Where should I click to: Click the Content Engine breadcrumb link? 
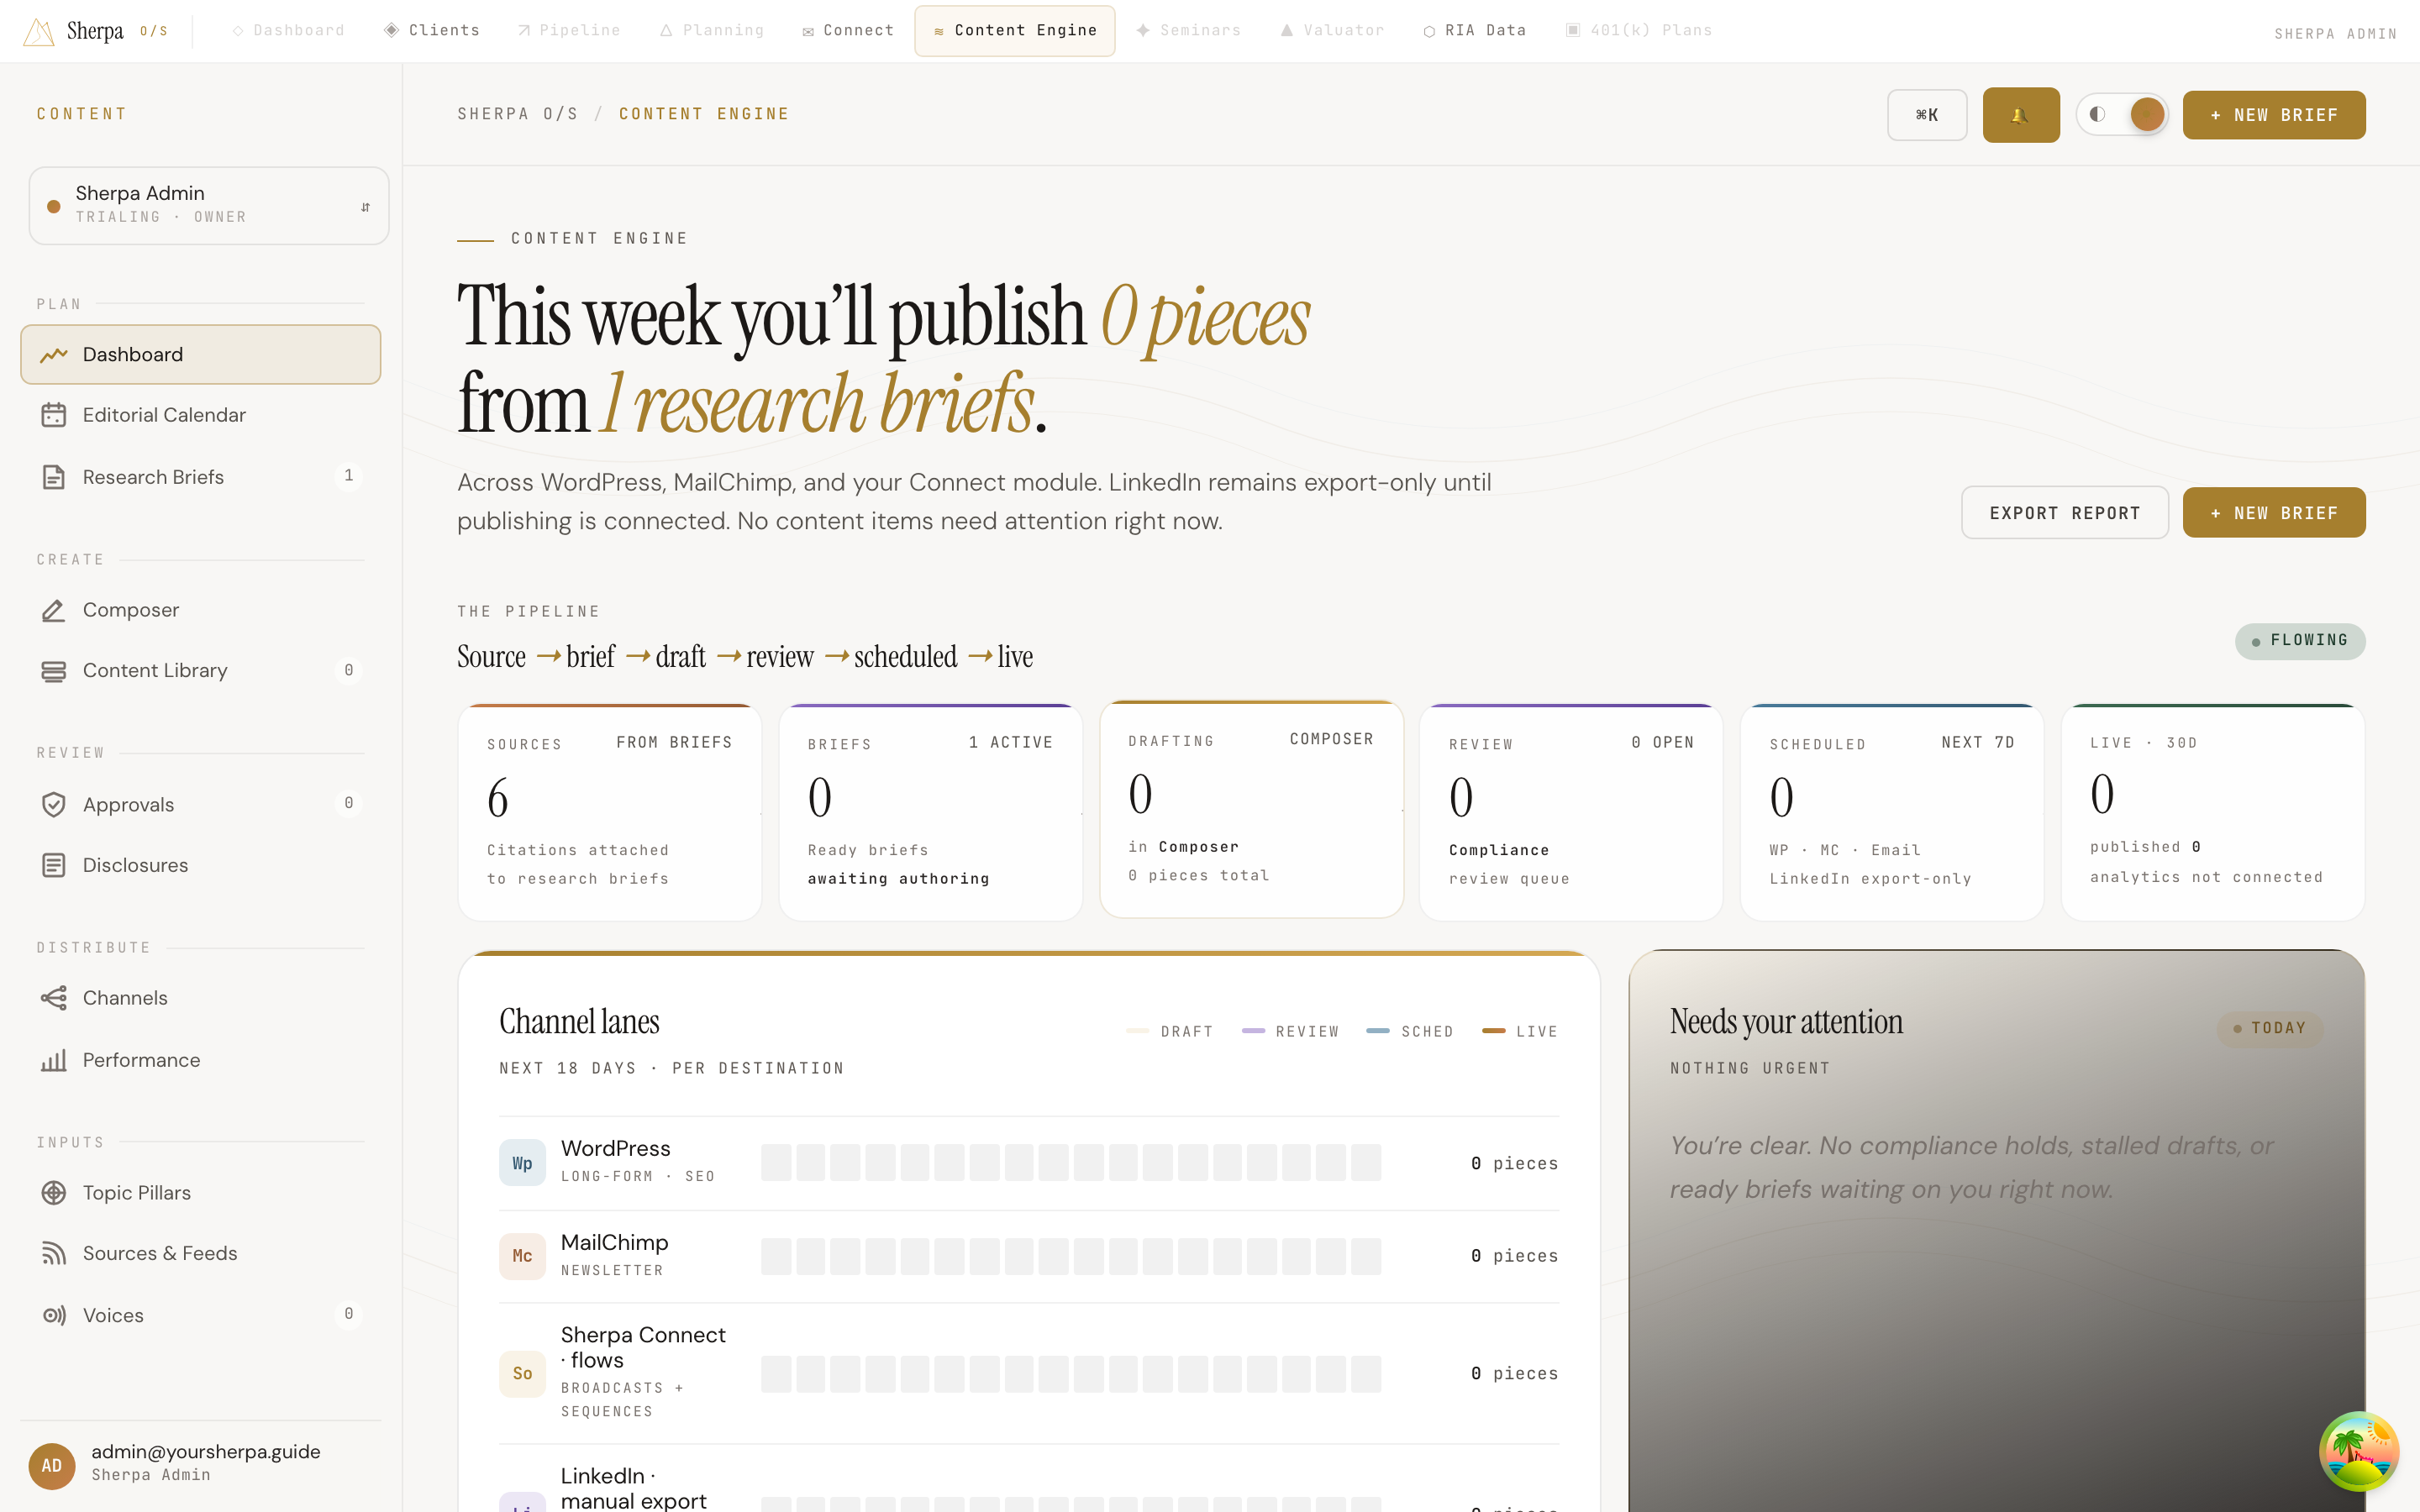[x=704, y=114]
